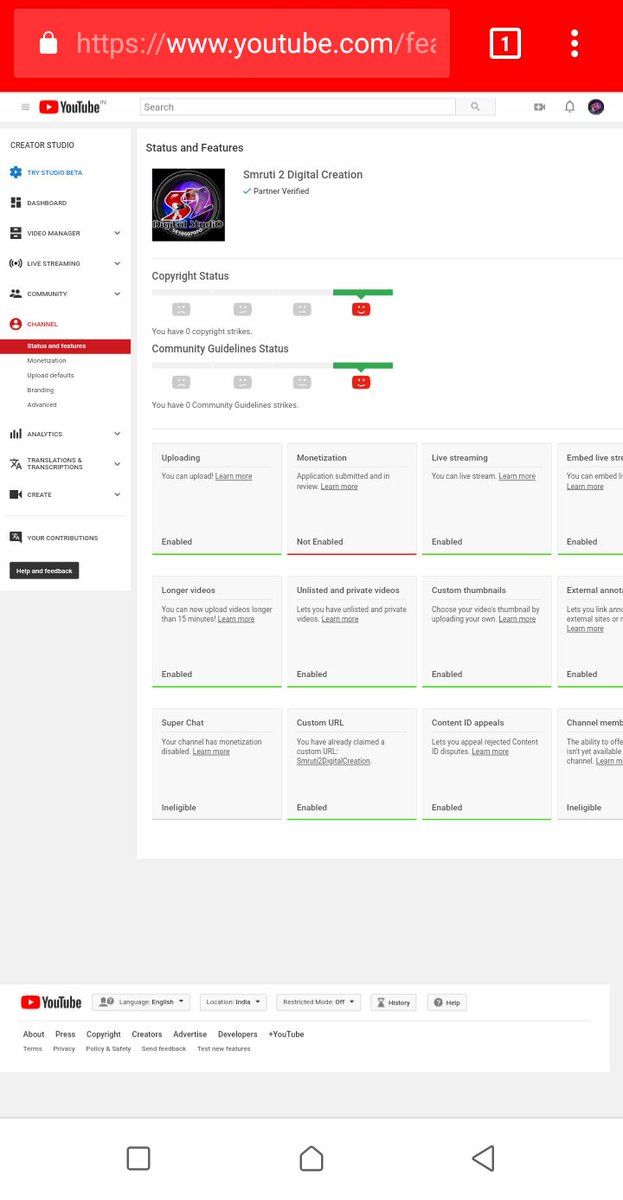This screenshot has width=623, height=1200.
Task: Open the notifications bell
Action: (569, 107)
